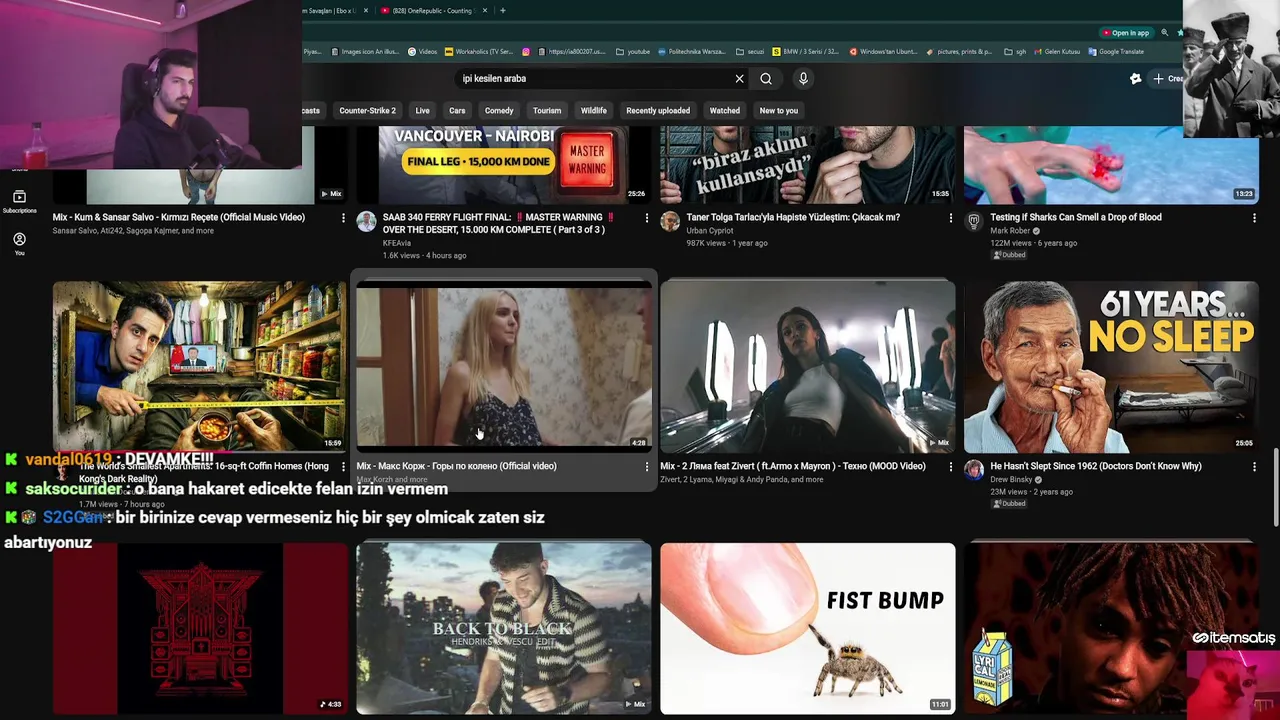Click the browser zoom magnifier icon in address bar

tap(1164, 33)
